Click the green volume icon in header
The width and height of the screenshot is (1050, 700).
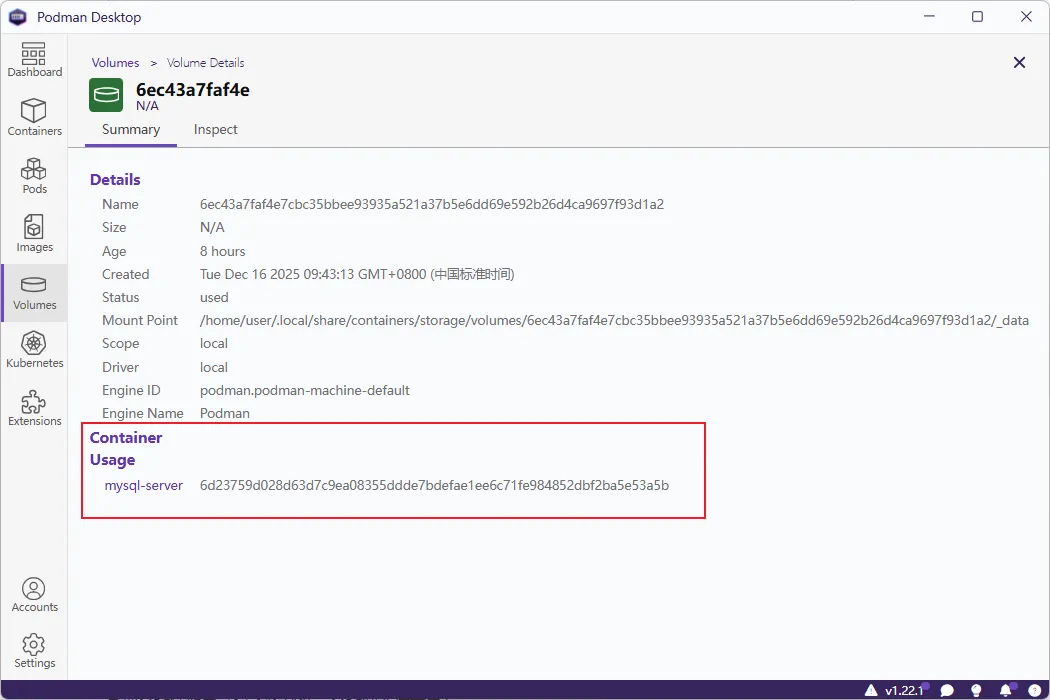click(x=106, y=95)
